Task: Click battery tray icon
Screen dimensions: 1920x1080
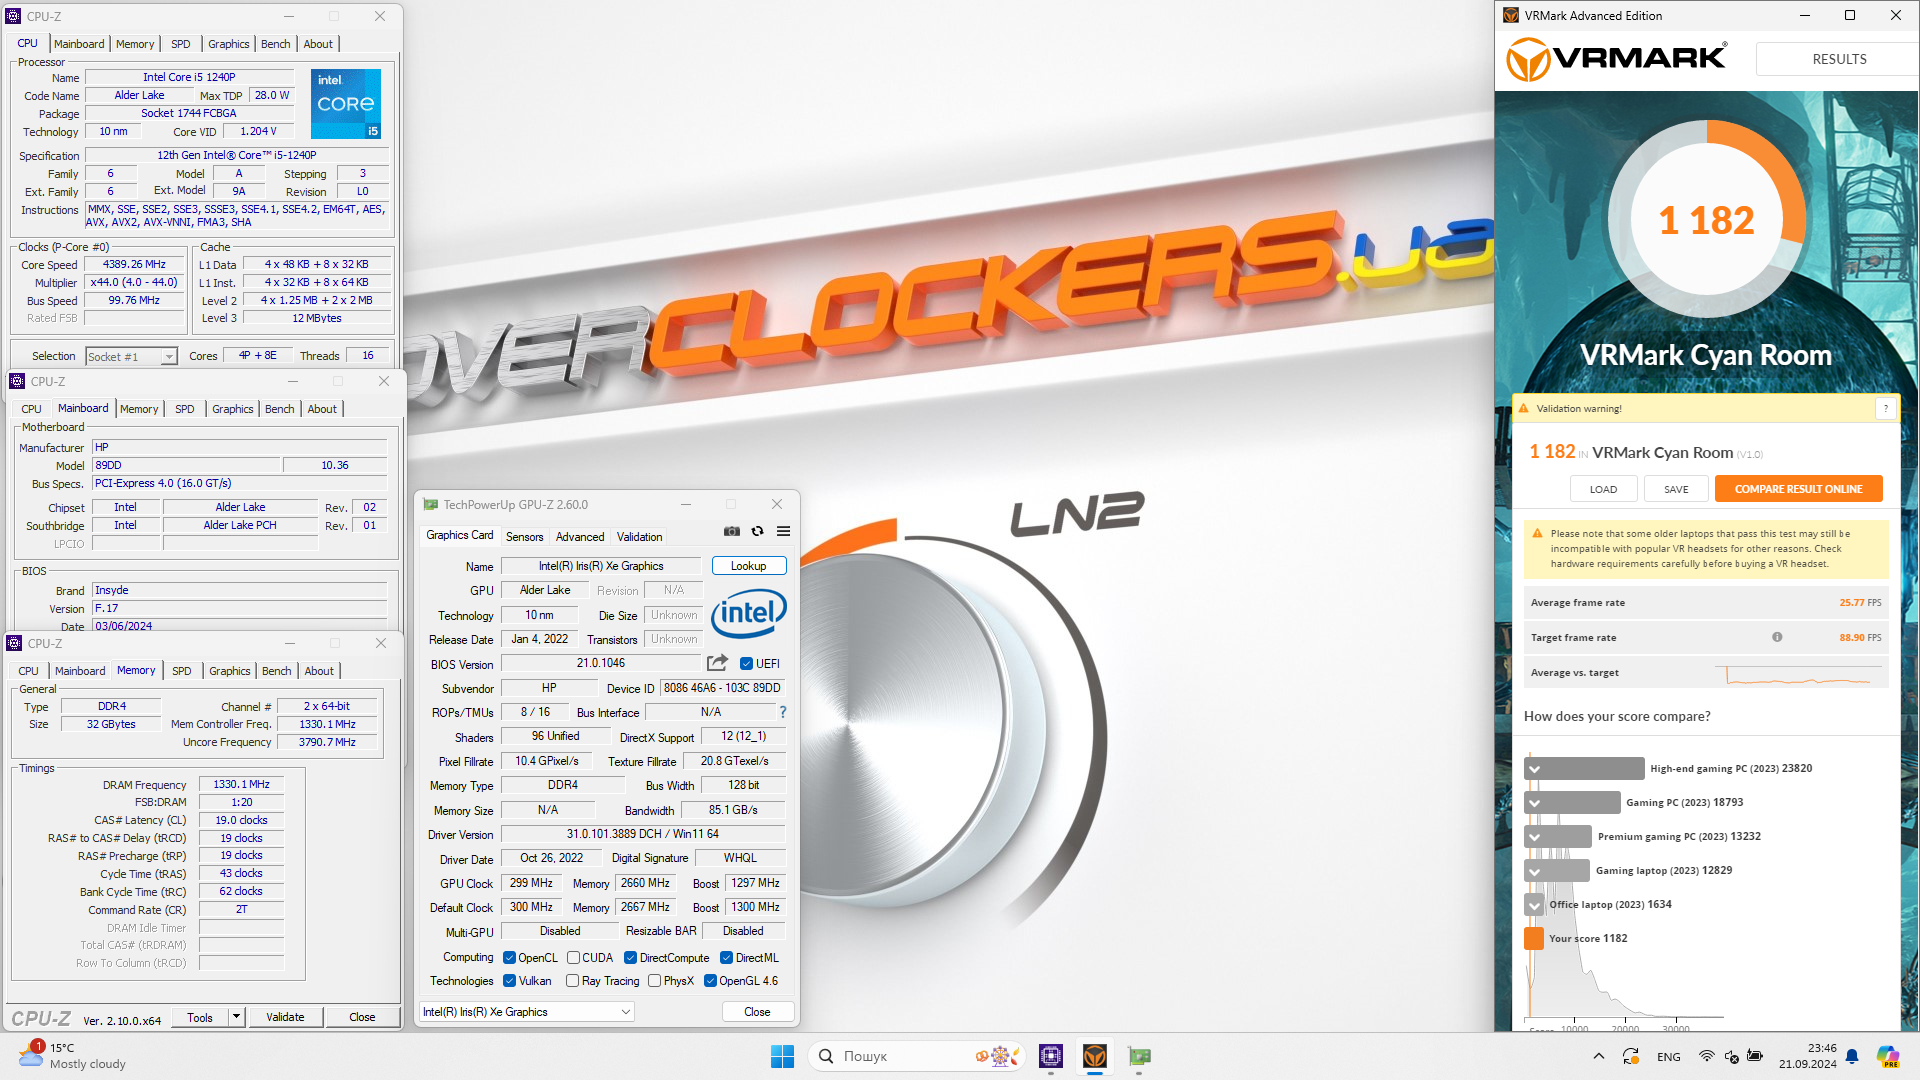Action: pos(1755,1056)
